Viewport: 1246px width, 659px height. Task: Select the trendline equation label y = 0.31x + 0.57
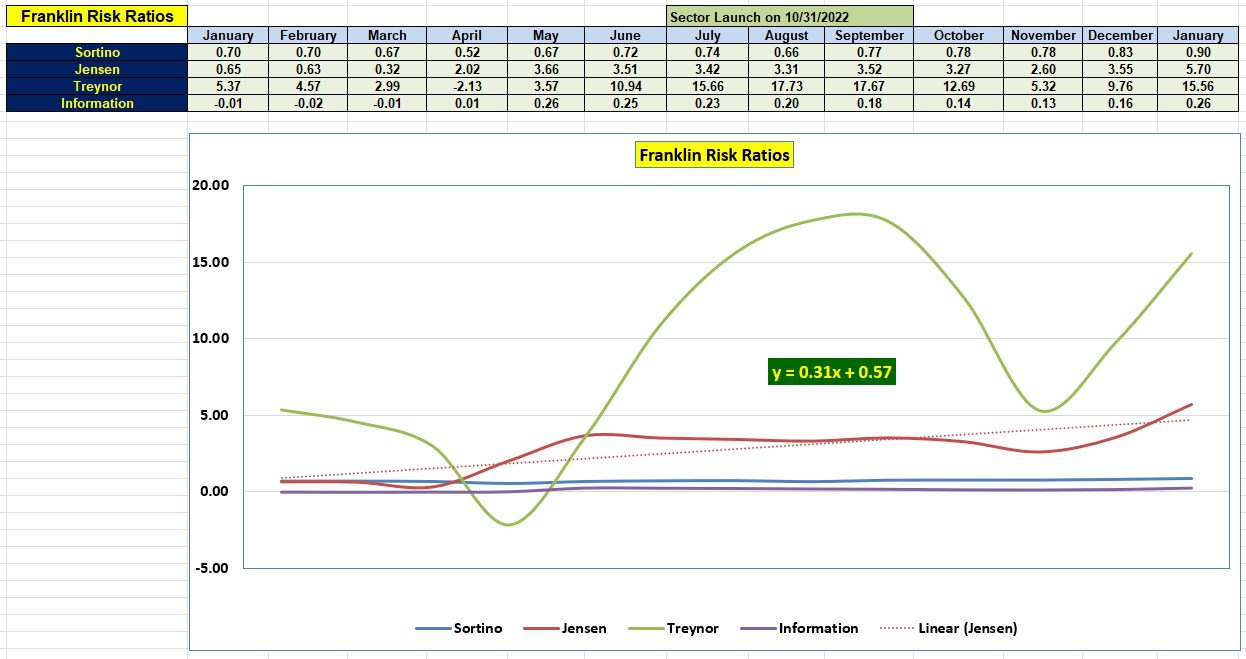pos(832,371)
